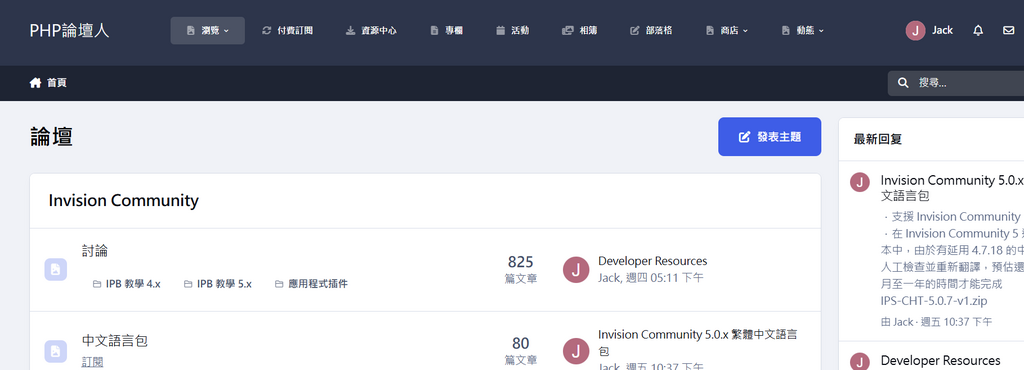
Task: Expand the 瀏覽 dropdown menu
Action: point(208,31)
